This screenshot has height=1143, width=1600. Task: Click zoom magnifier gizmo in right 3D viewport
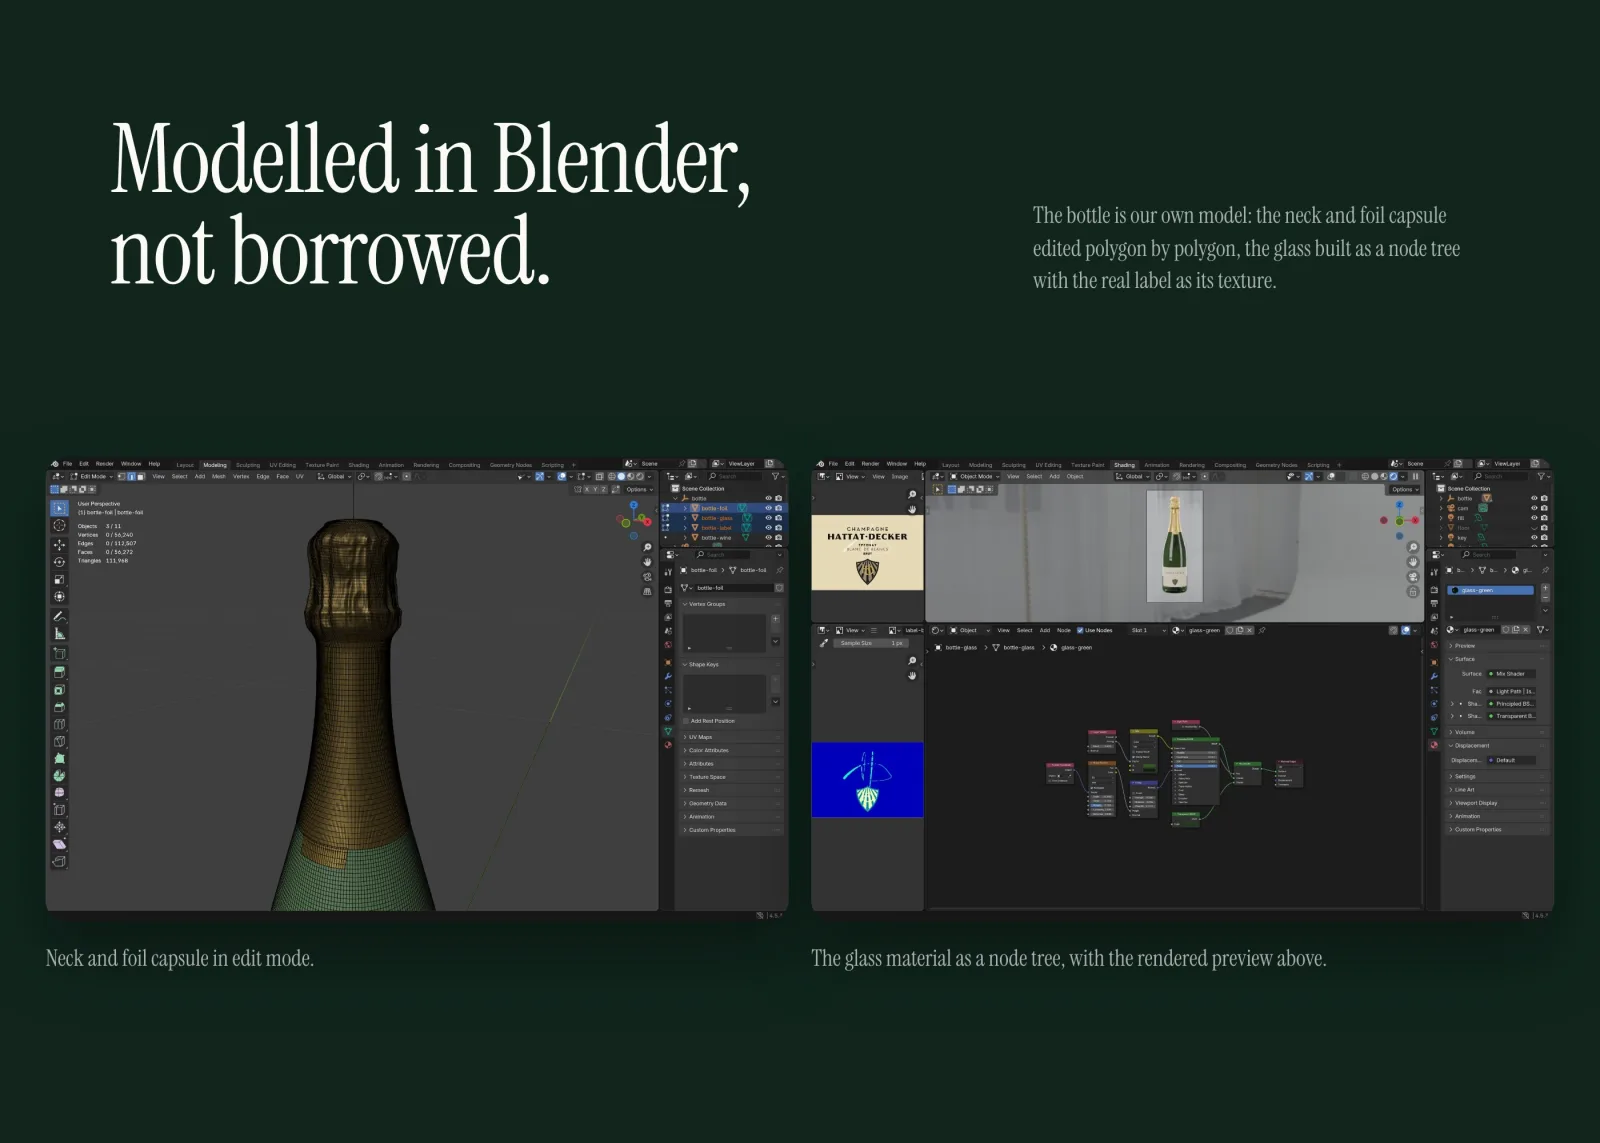pyautogui.click(x=1413, y=548)
